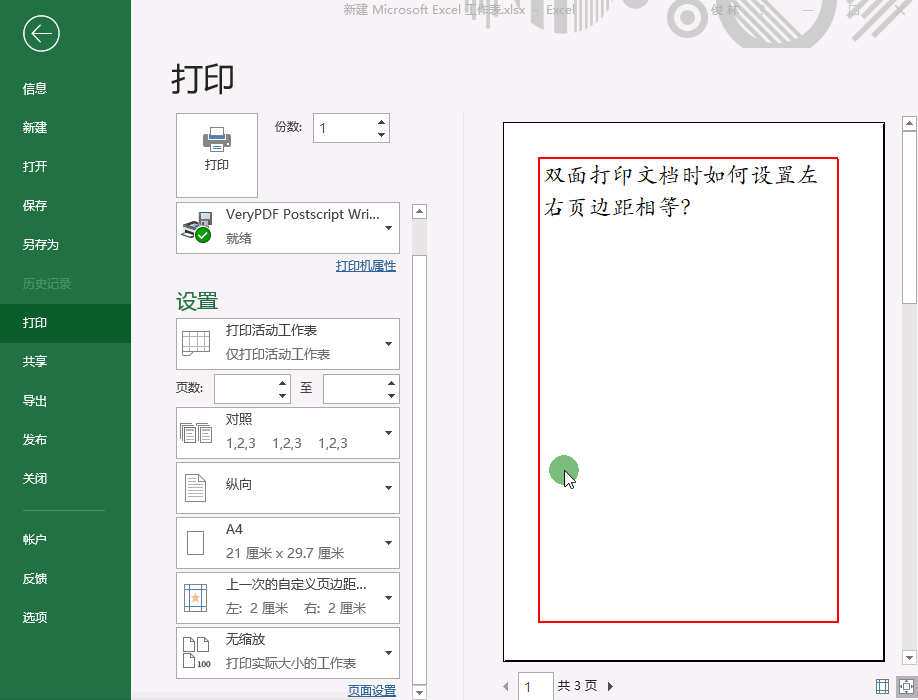Go to next preview page arrow
The width and height of the screenshot is (918, 700).
point(611,686)
